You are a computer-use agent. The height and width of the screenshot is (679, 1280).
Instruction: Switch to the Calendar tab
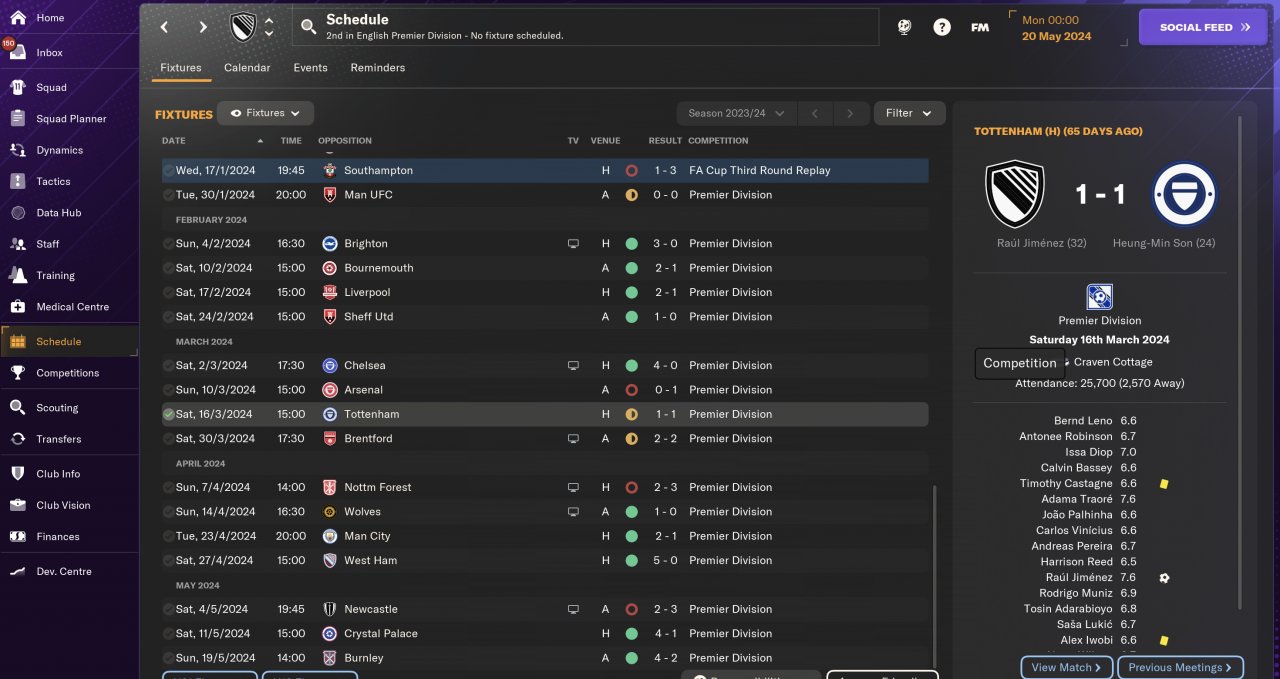click(247, 68)
